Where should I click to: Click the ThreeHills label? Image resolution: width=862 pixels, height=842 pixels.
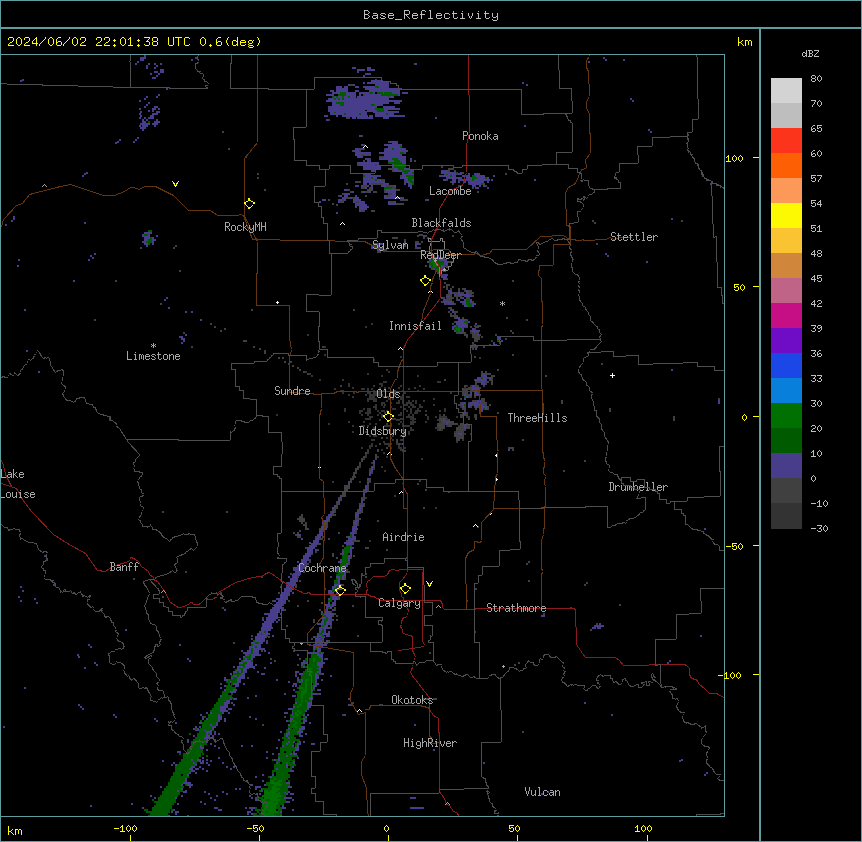click(x=537, y=418)
